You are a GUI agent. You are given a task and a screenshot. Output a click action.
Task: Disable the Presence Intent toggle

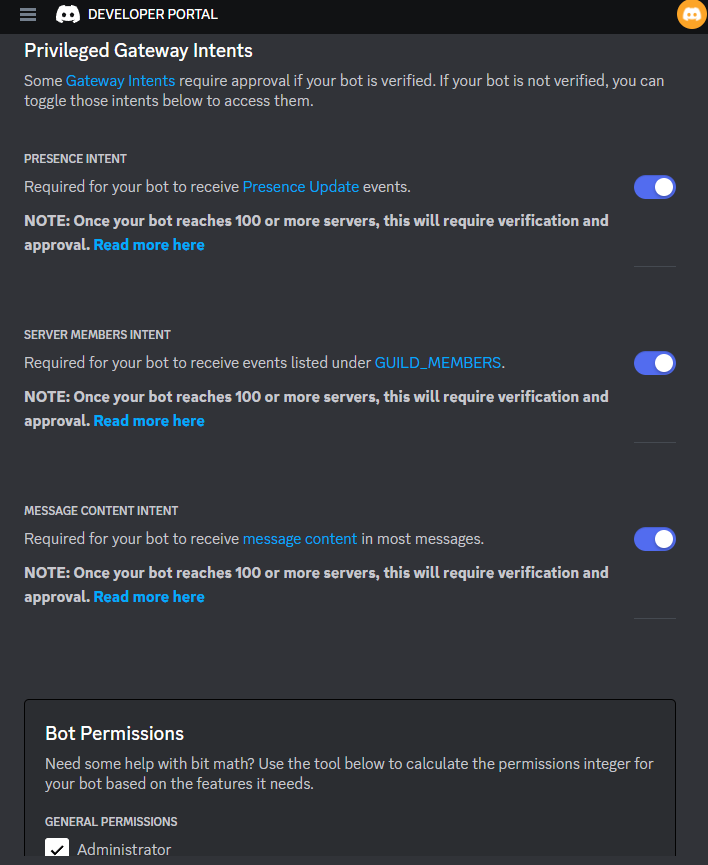(x=654, y=187)
